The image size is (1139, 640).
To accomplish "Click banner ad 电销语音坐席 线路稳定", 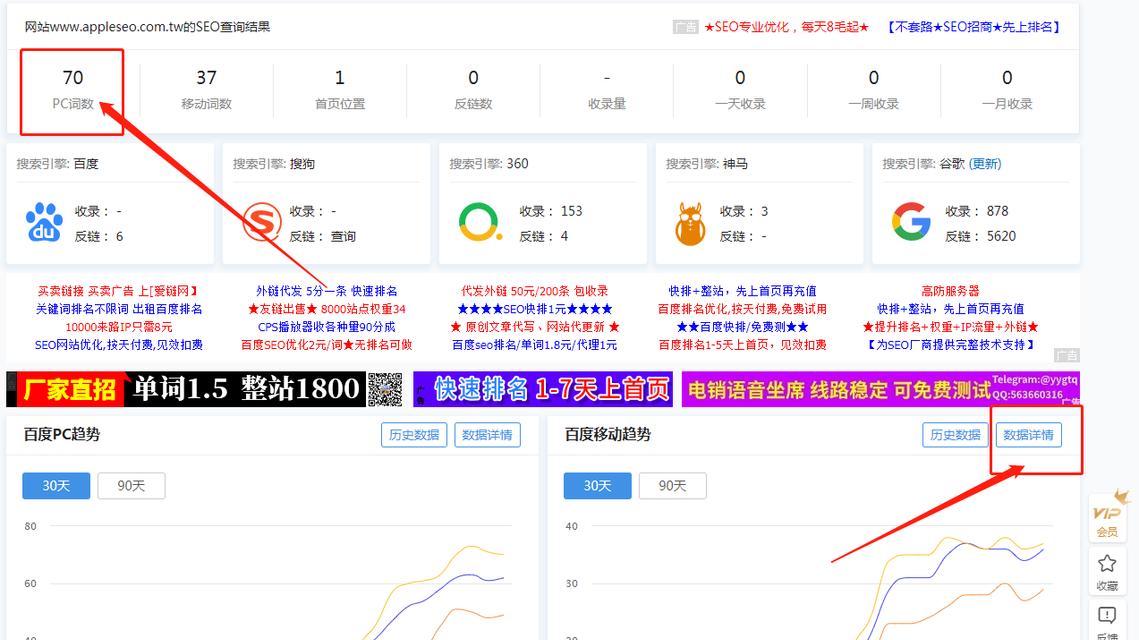I will pos(880,389).
